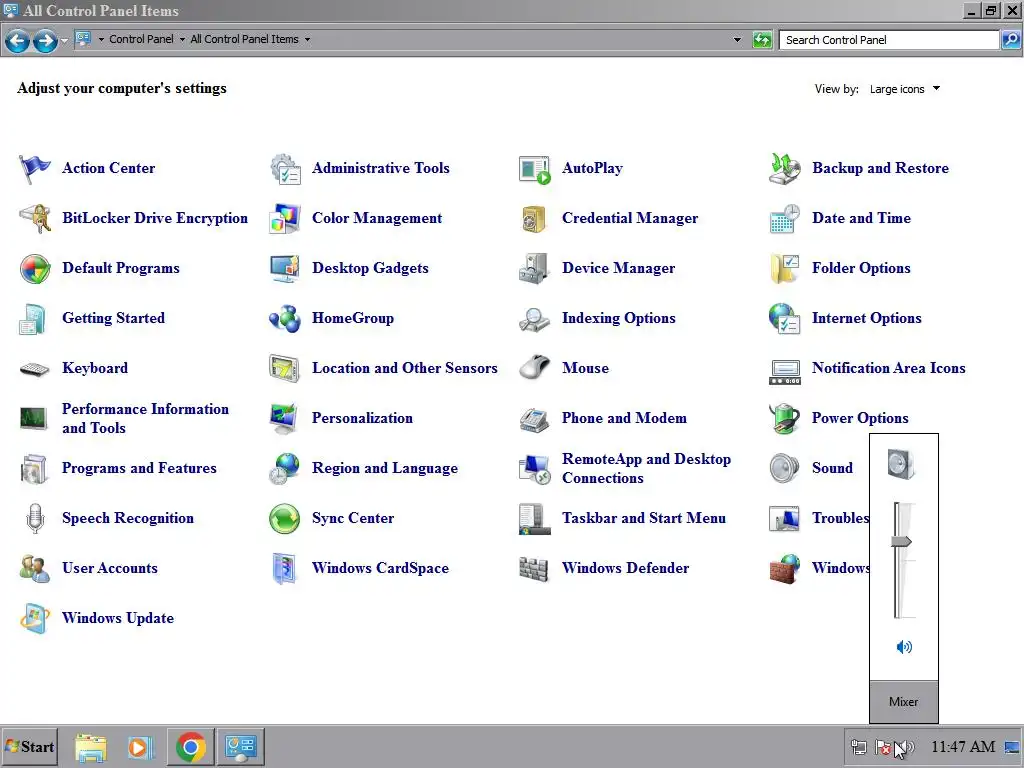This screenshot has height=768, width=1024.
Task: Open the Backup and Restore icon
Action: tap(784, 168)
